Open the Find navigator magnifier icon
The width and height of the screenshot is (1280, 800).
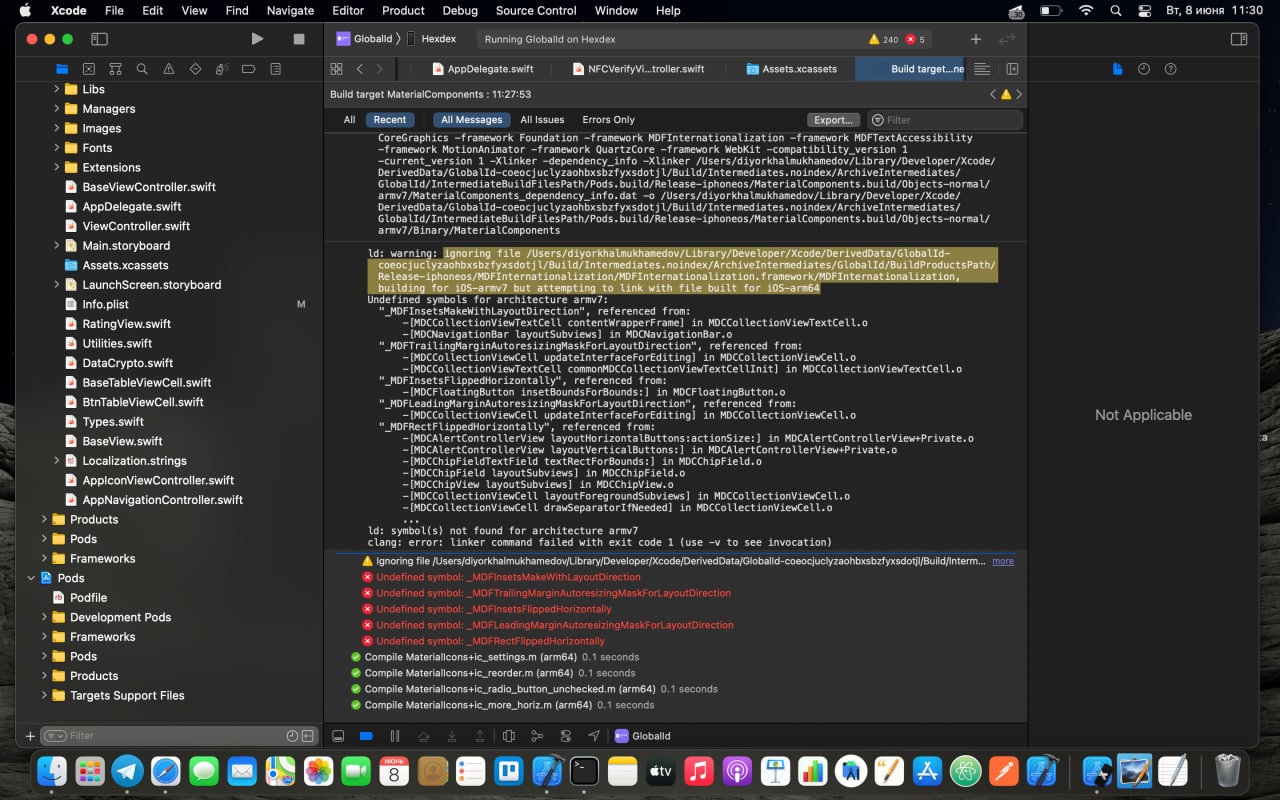pyautogui.click(x=142, y=69)
